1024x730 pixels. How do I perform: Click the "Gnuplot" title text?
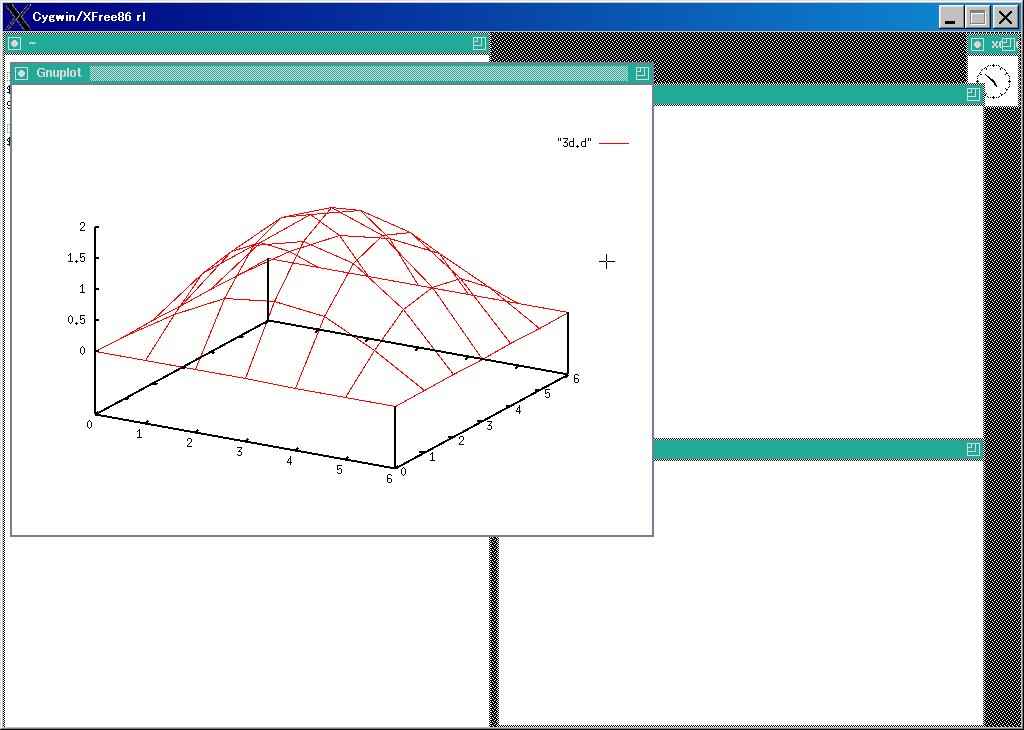59,72
